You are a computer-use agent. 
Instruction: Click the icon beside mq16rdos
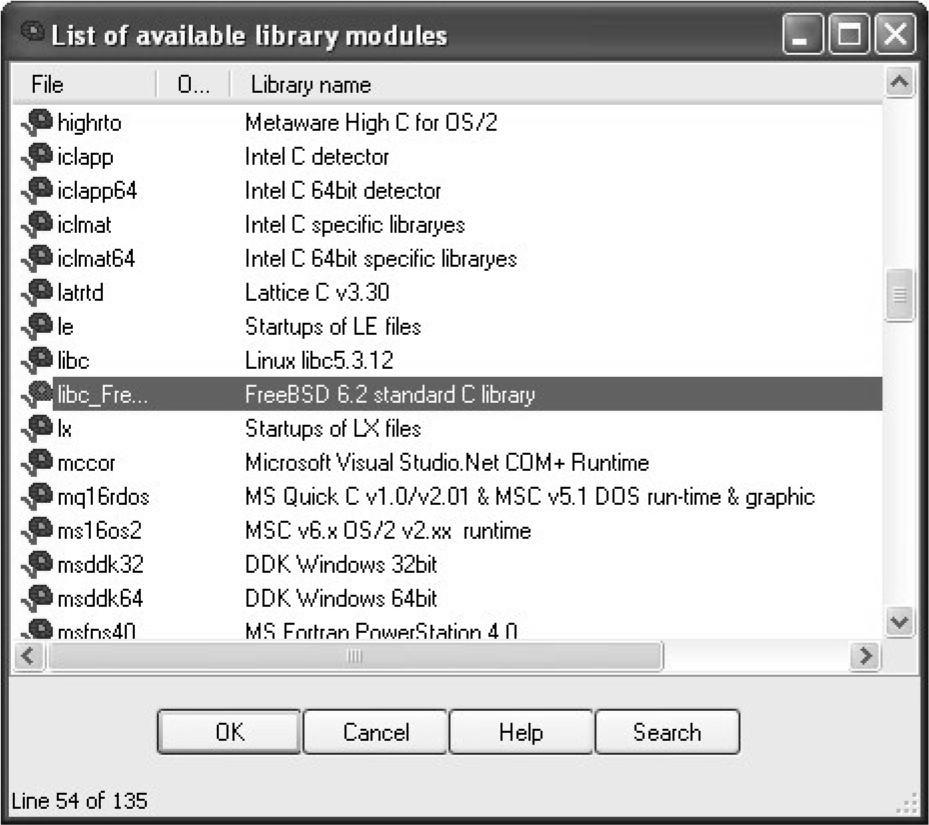pos(37,496)
